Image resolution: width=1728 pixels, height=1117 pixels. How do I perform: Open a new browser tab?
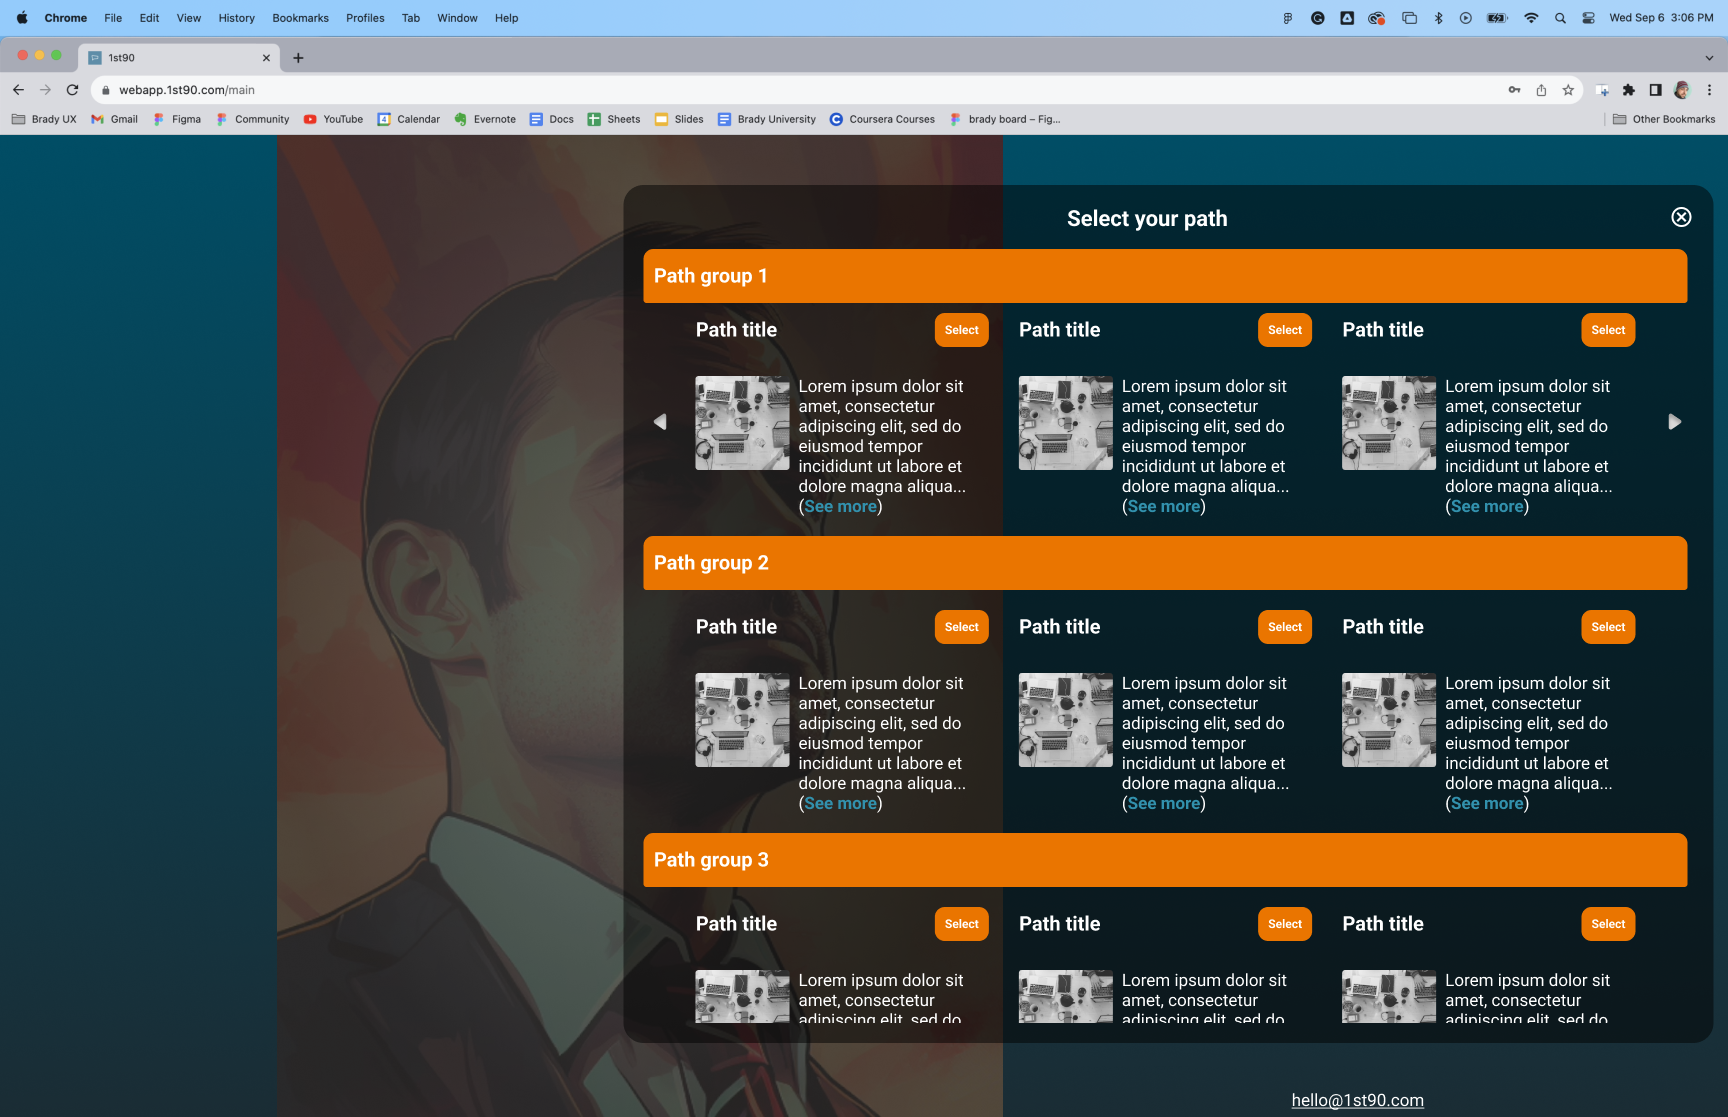298,58
